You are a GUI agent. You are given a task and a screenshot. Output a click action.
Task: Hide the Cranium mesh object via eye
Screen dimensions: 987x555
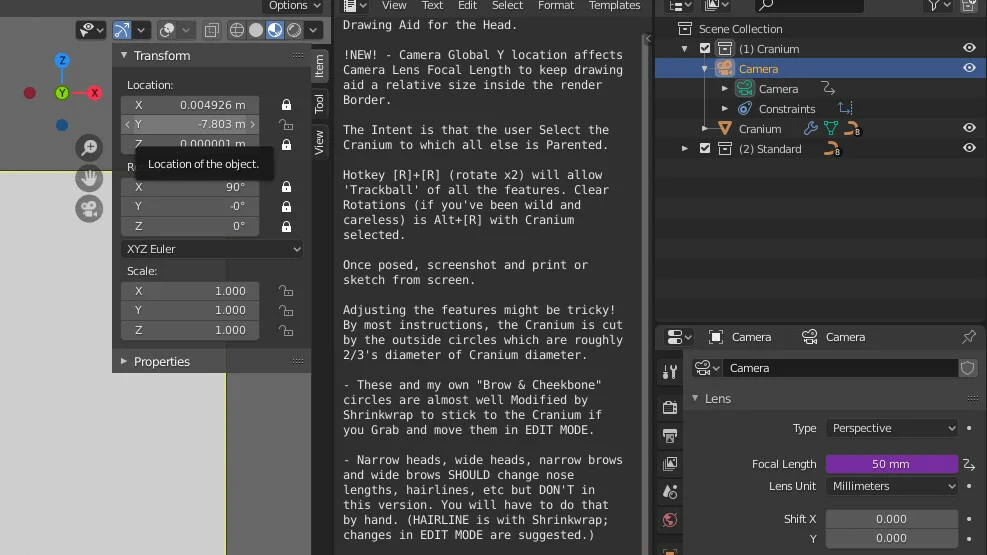[969, 128]
